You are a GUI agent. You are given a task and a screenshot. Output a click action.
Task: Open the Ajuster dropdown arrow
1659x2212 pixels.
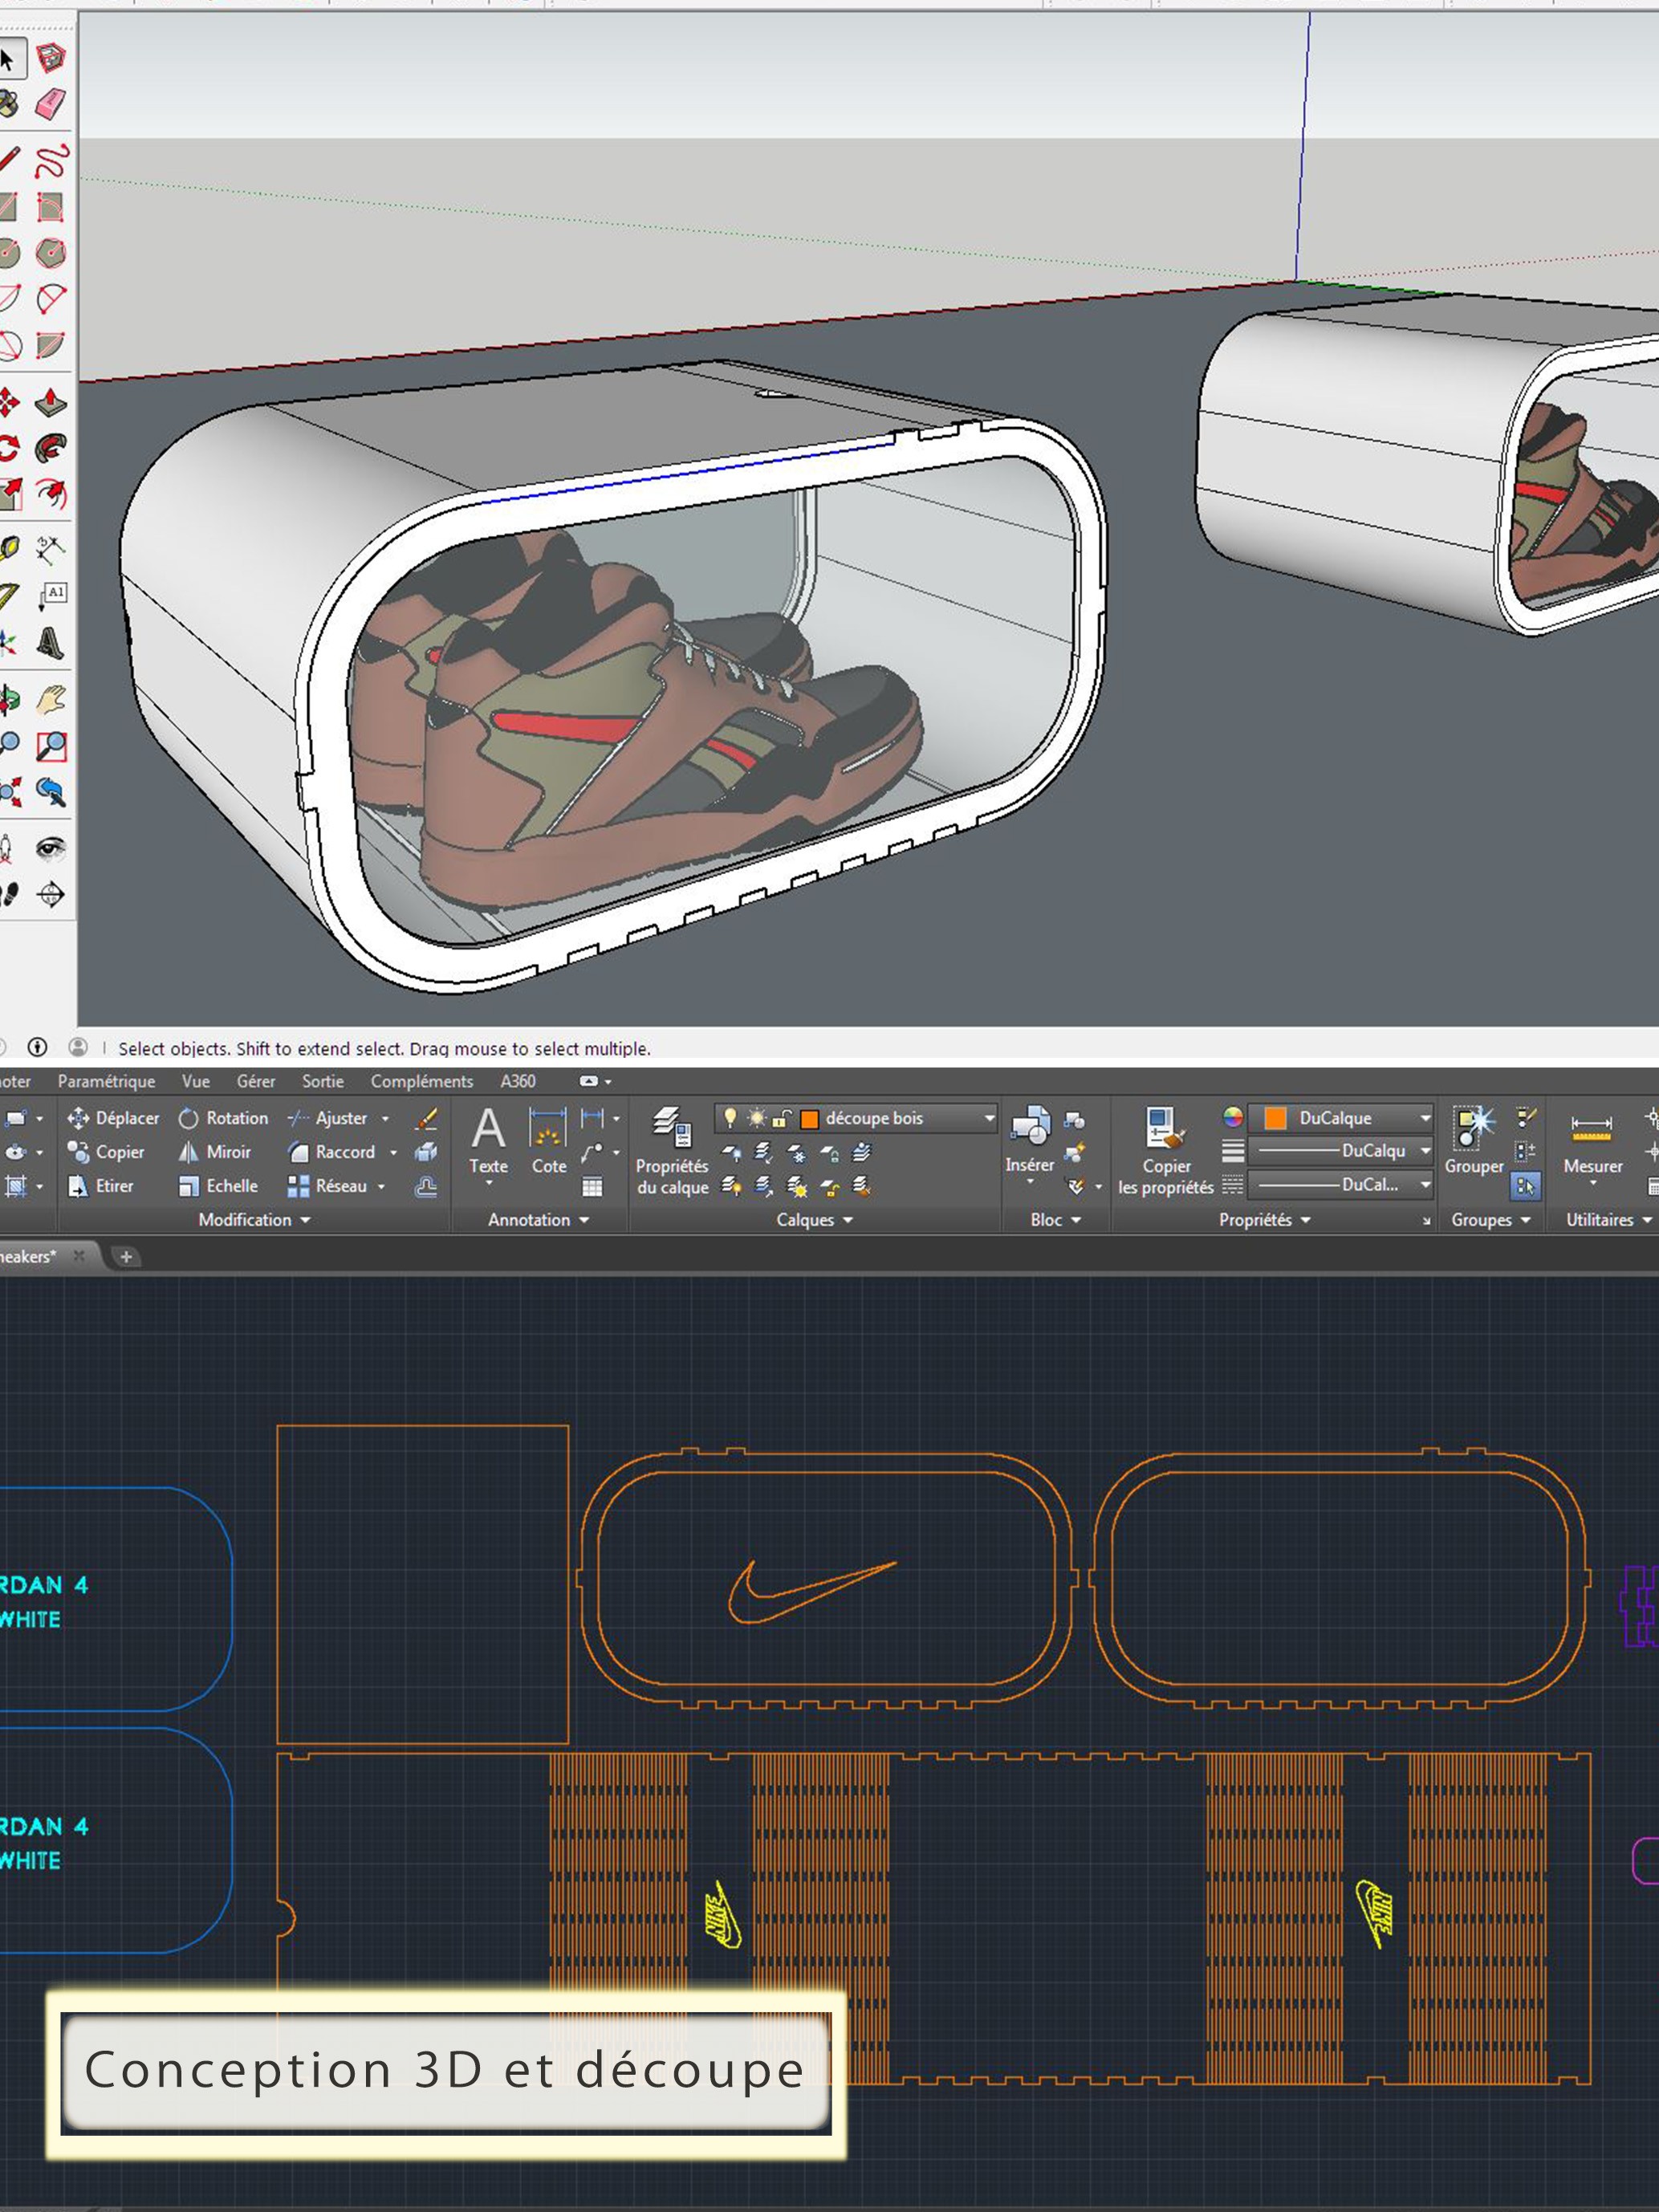(x=385, y=1119)
